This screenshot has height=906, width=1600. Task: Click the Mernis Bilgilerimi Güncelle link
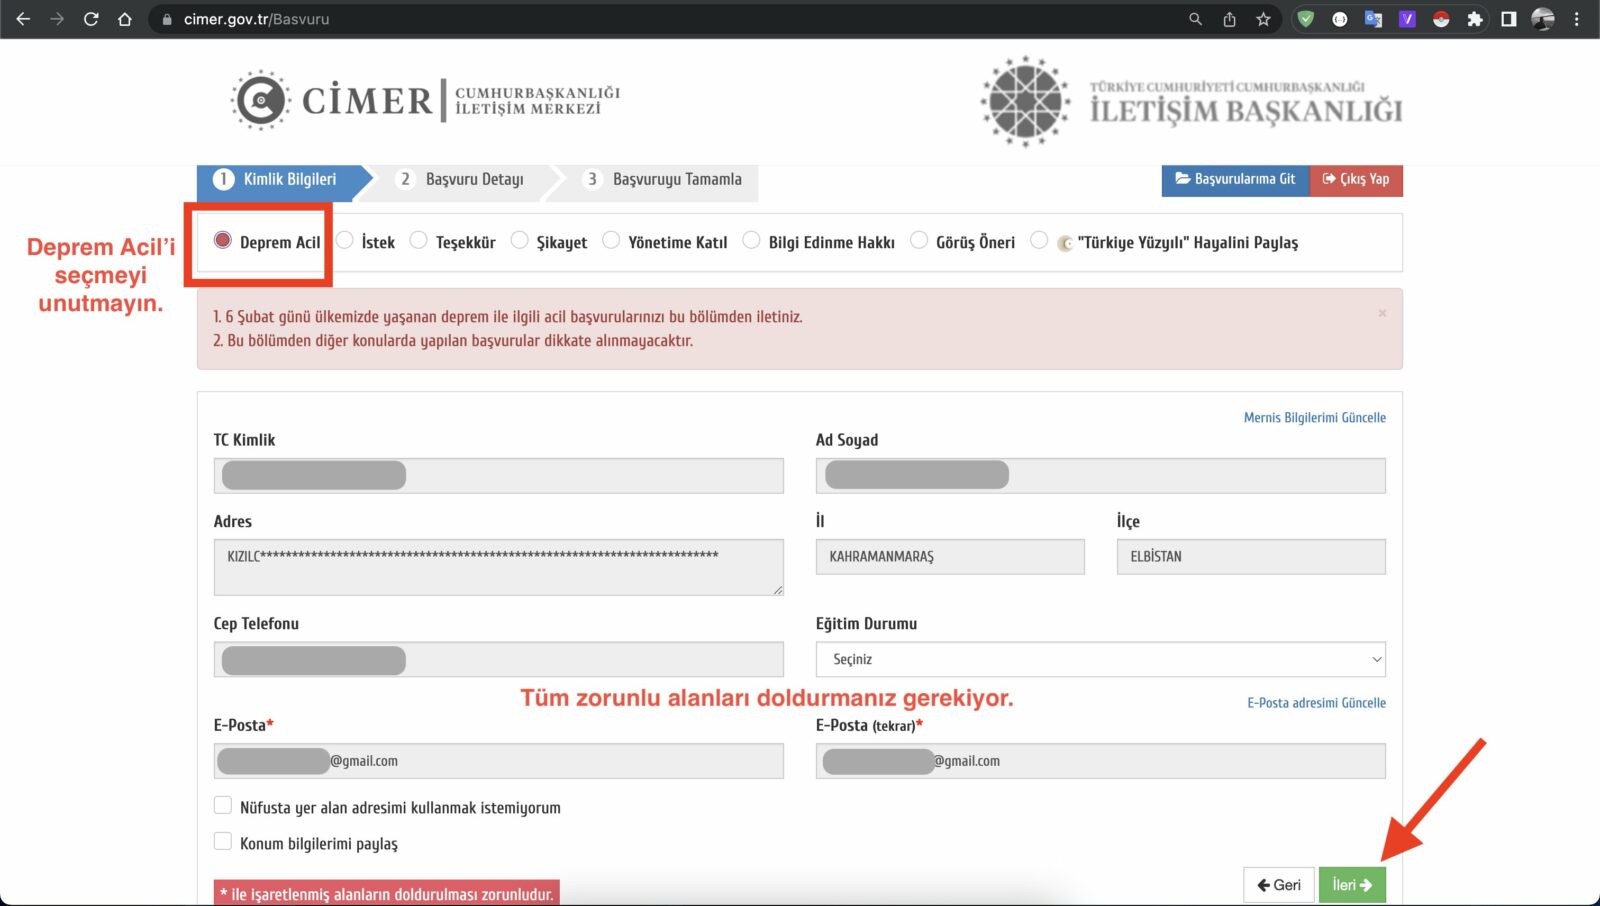[x=1314, y=417]
